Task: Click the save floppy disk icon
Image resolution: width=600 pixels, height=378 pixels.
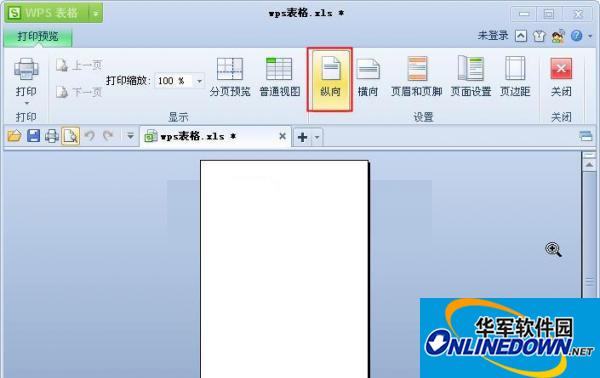Action: [x=33, y=136]
